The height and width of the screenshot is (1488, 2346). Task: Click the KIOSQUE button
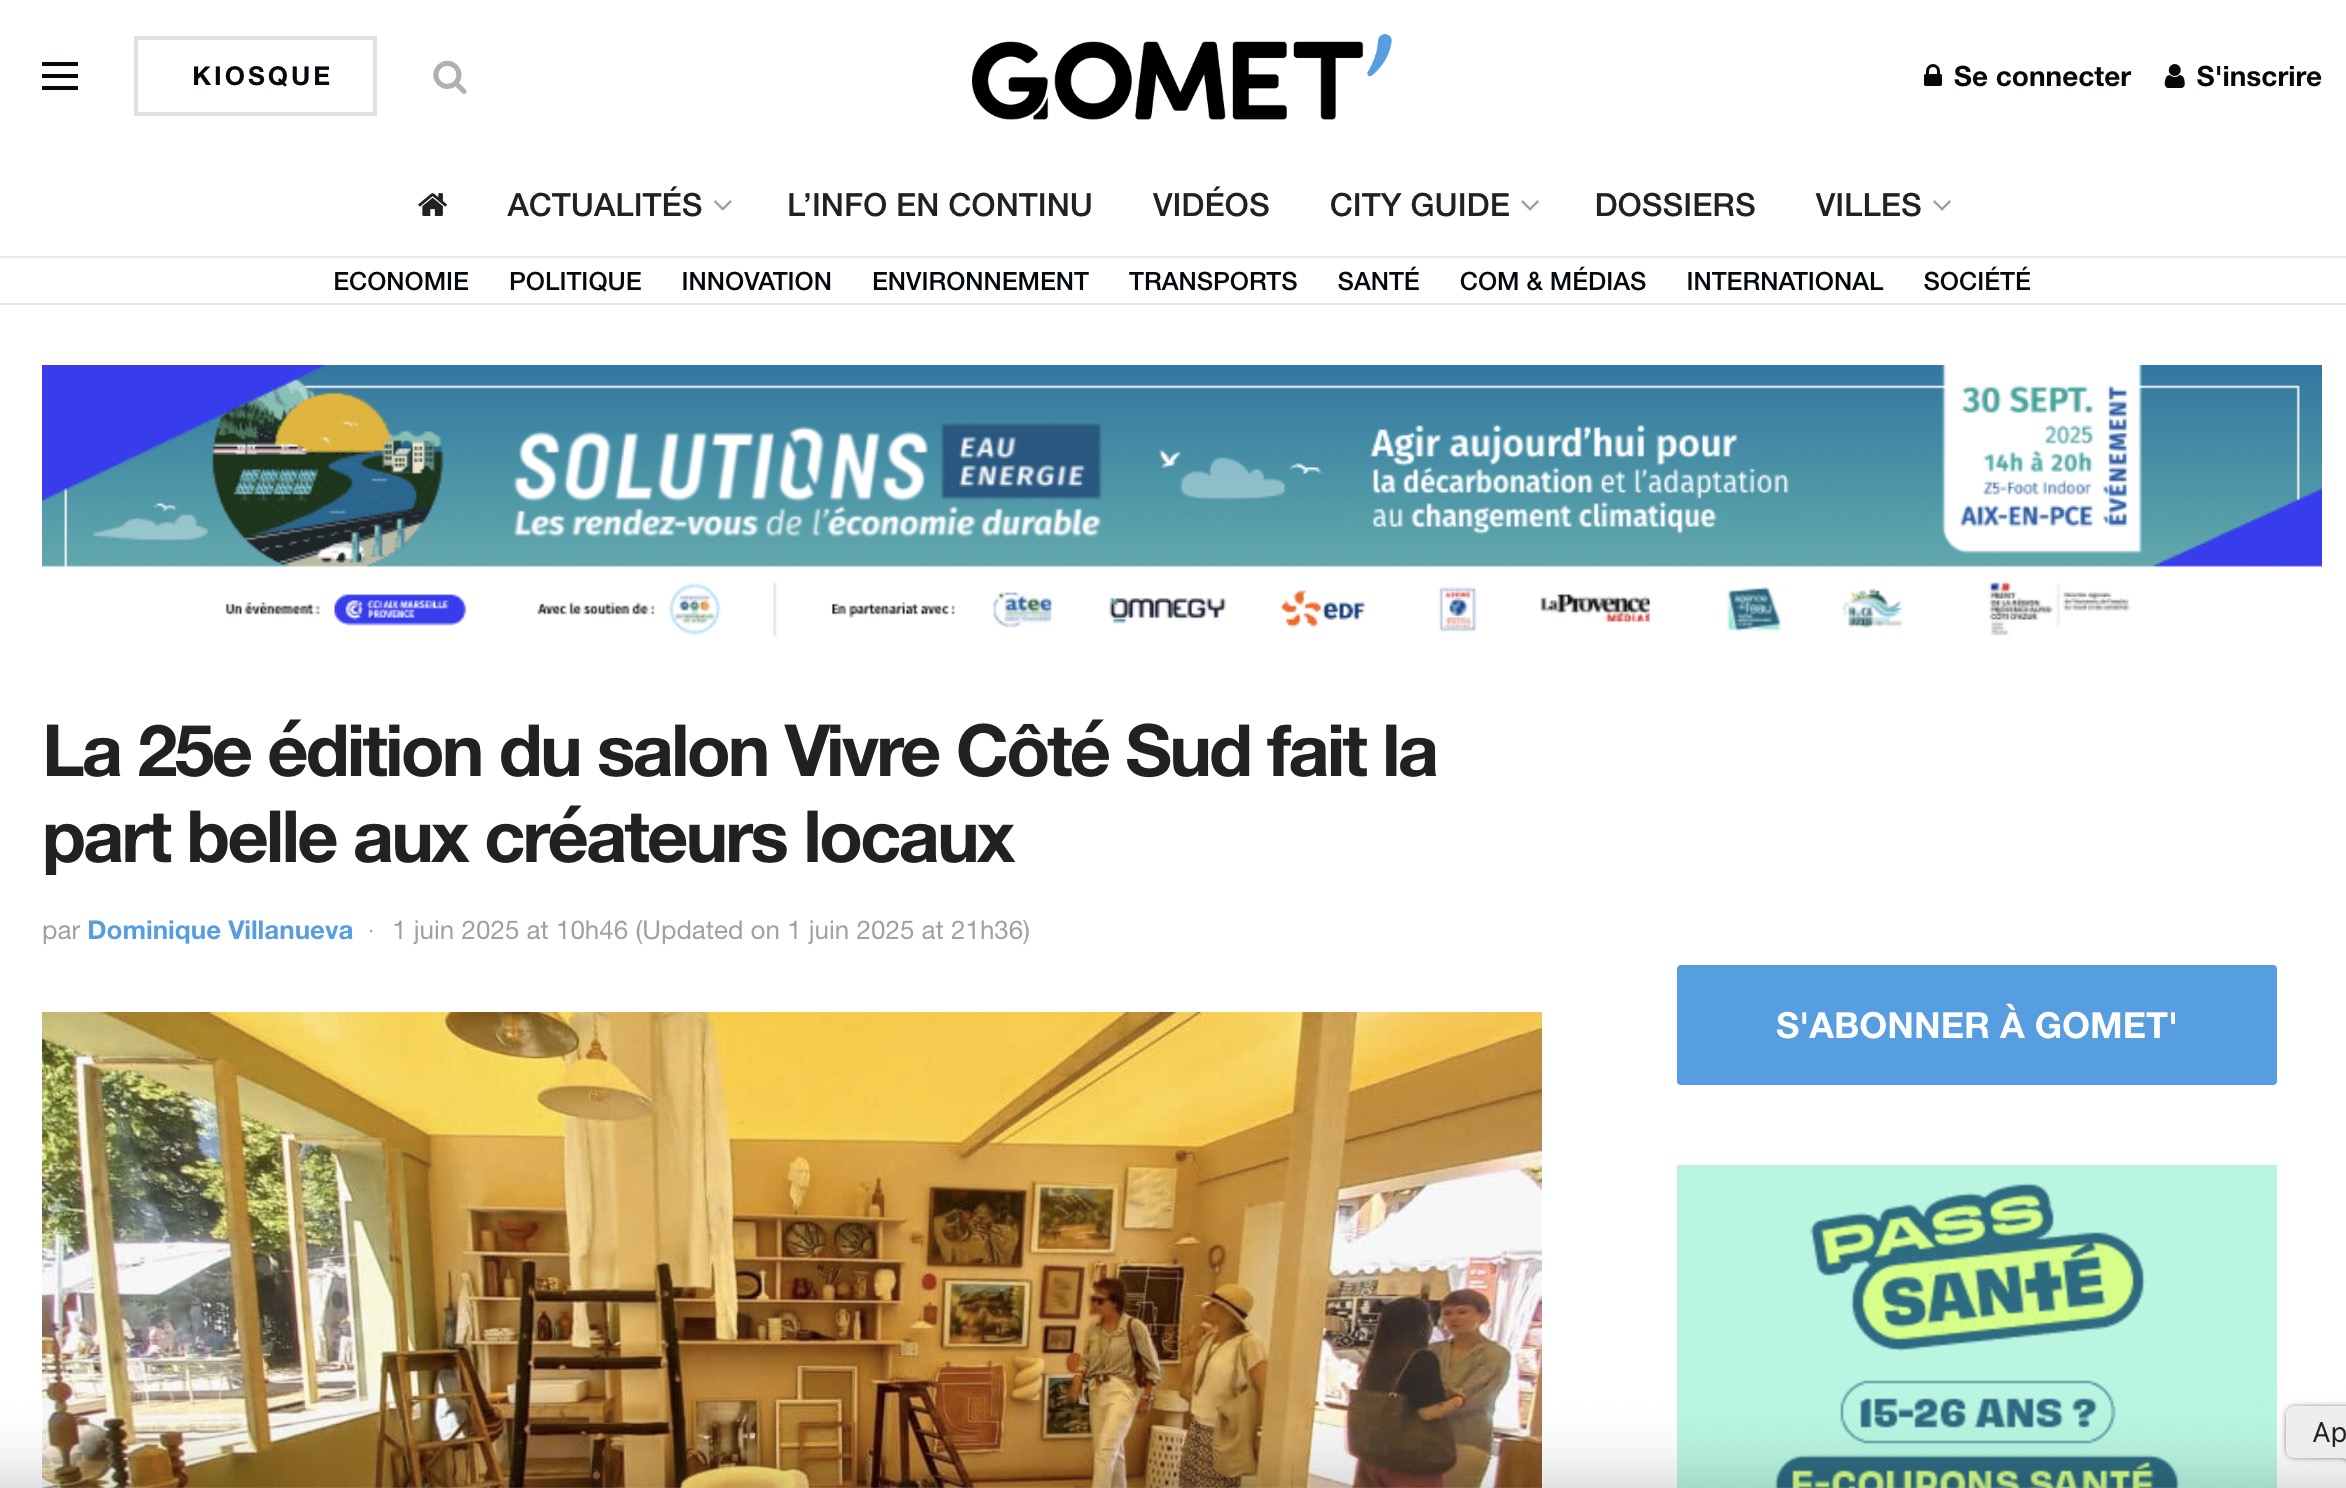point(256,76)
